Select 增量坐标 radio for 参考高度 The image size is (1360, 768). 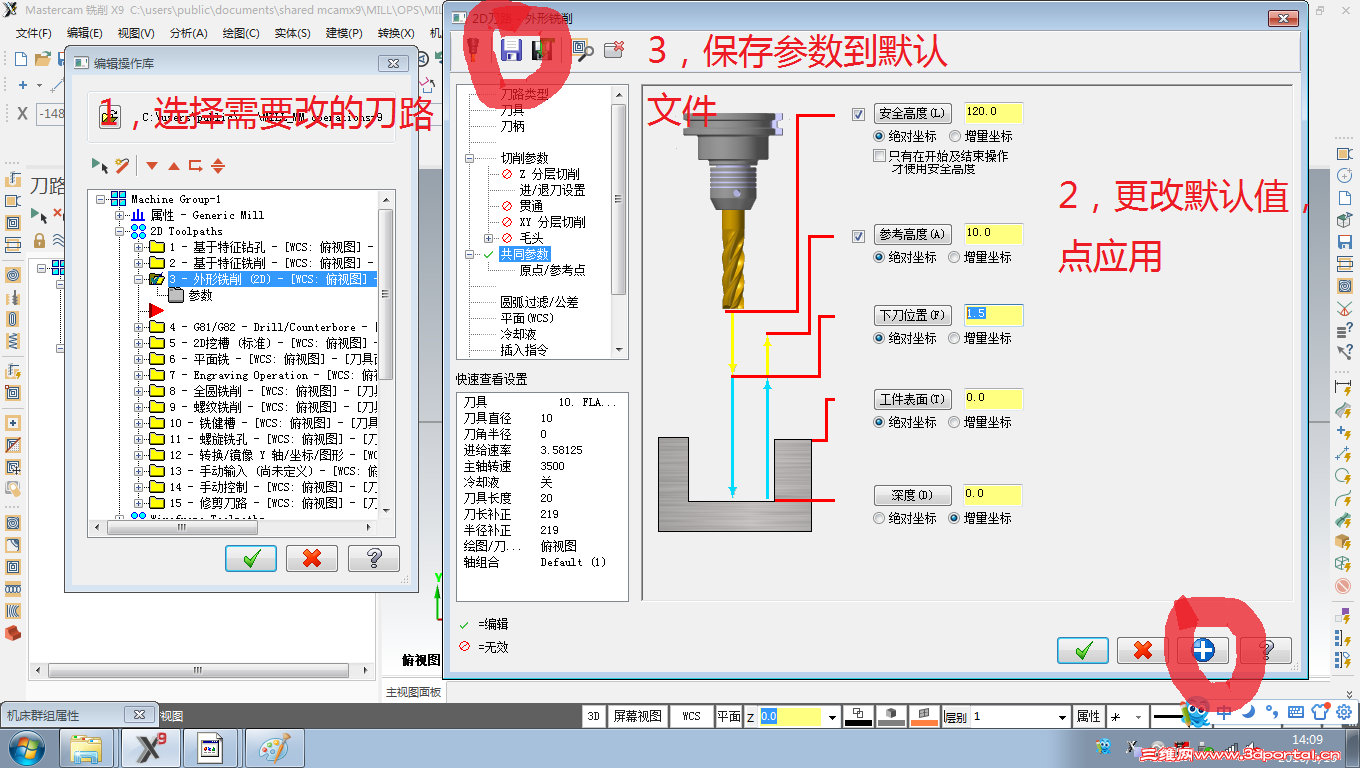click(955, 258)
